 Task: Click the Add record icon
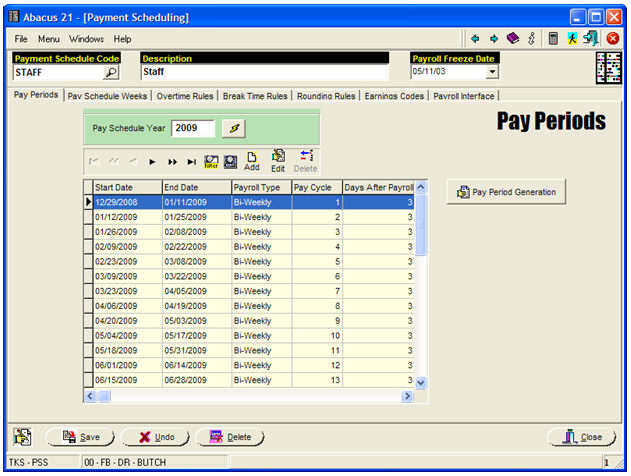pos(251,160)
